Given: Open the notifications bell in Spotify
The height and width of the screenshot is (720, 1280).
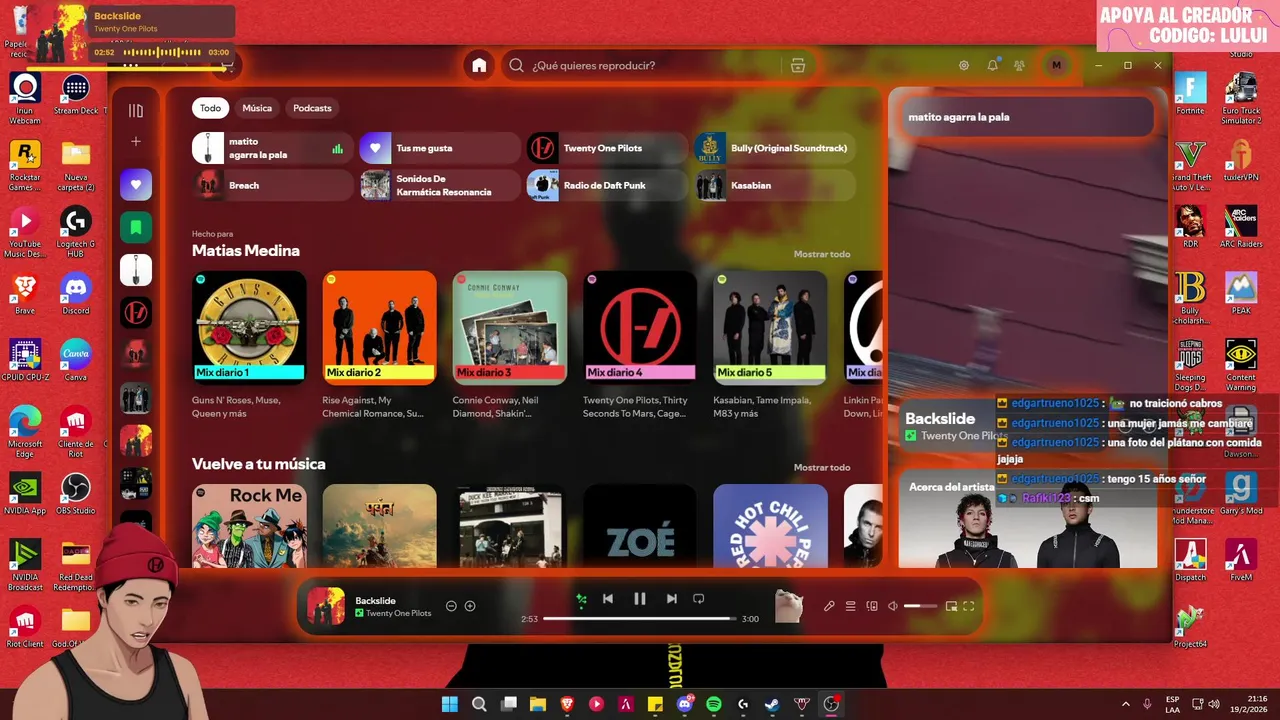Looking at the screenshot, I should [x=992, y=65].
